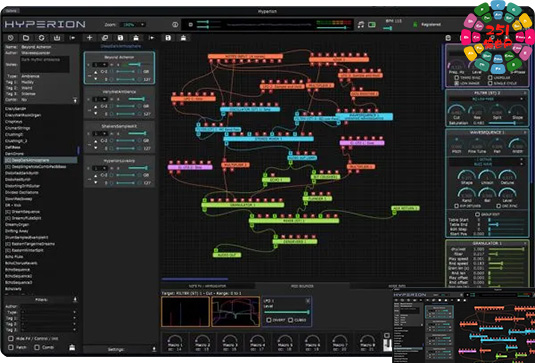Click the info icon beside the zoom control
The height and width of the screenshot is (363, 535).
click(175, 25)
